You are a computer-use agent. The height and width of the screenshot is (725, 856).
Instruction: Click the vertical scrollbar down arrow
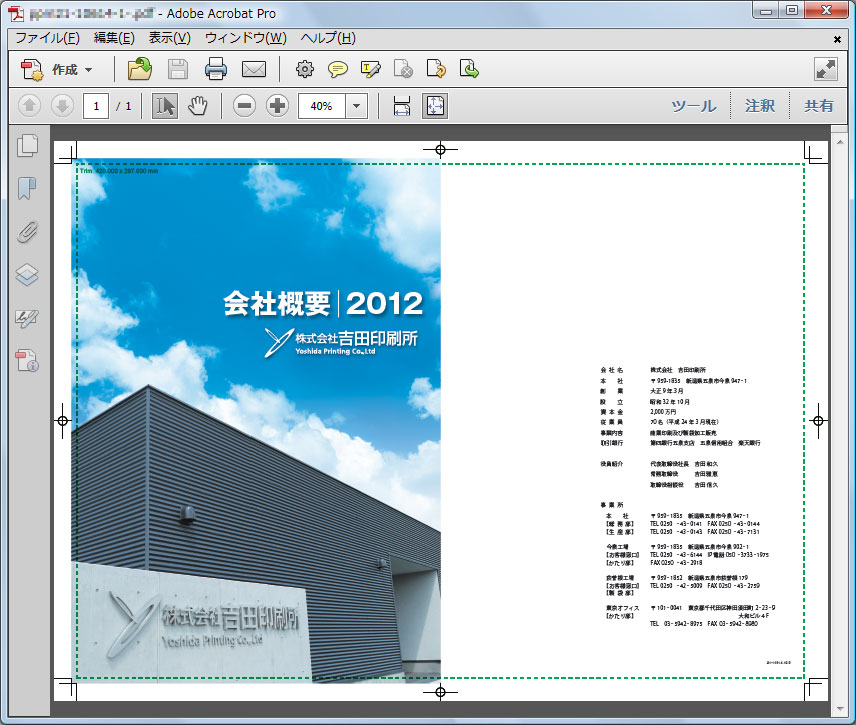[x=840, y=709]
